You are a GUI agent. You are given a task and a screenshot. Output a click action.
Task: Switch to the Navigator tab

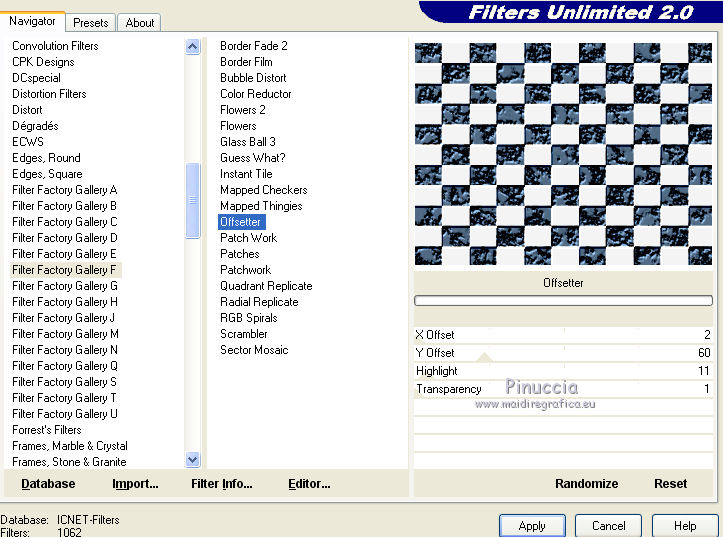(32, 21)
